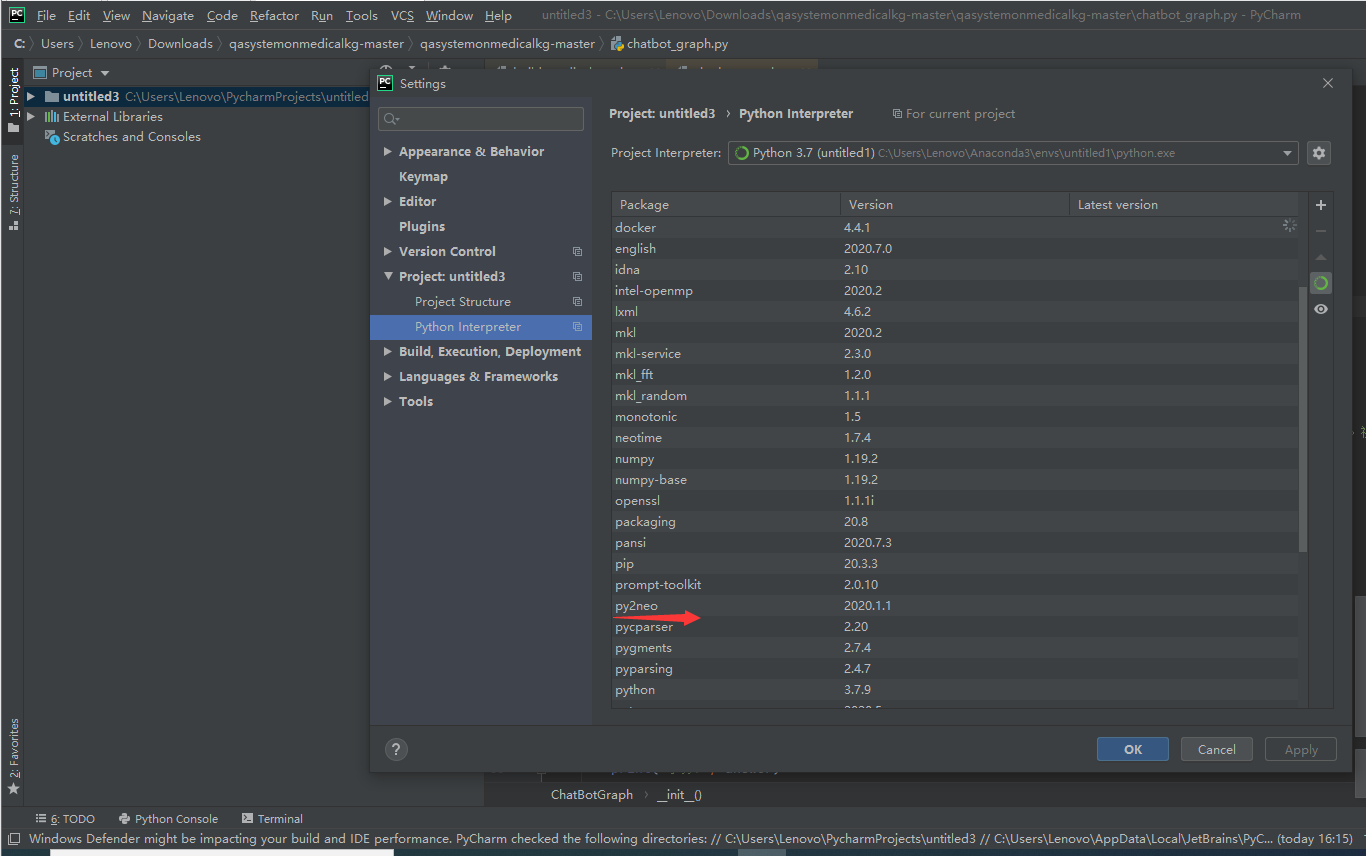Click the upgrade package arrow icon

click(x=1320, y=257)
